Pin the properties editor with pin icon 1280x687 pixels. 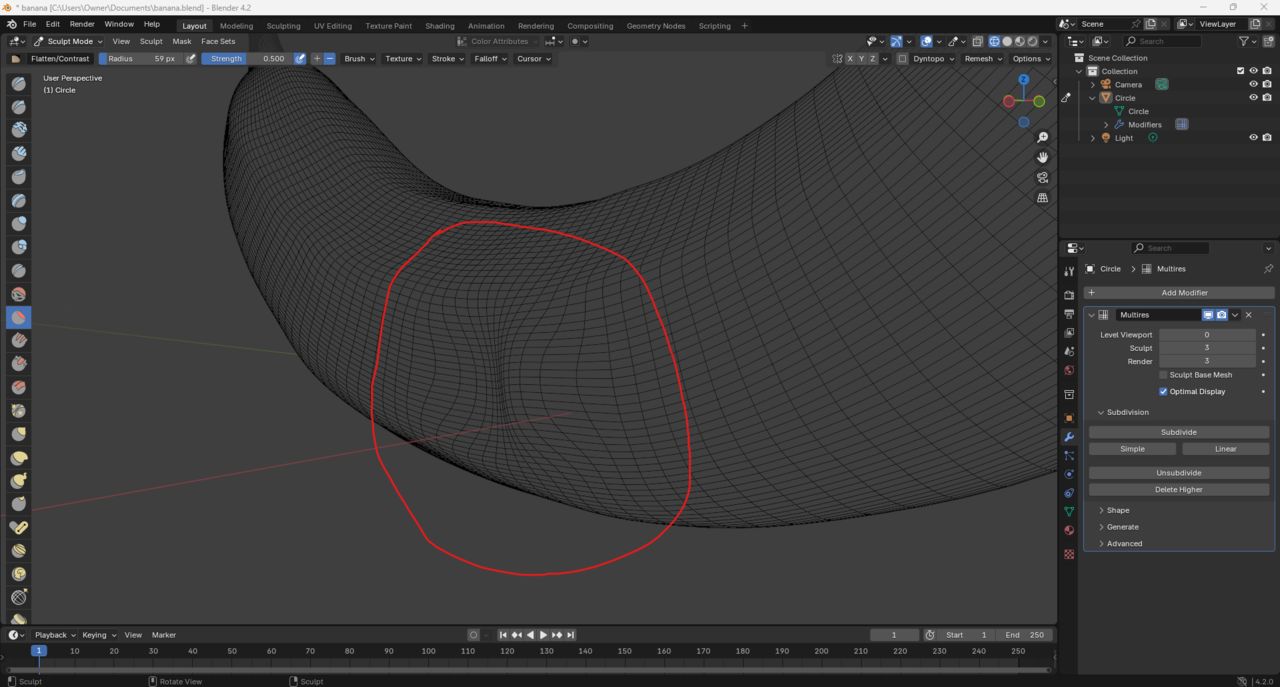1268,269
